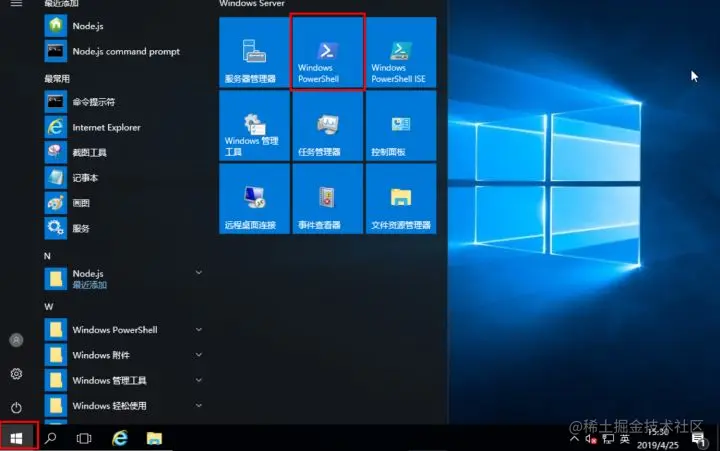Open the 任务管理器 tile
This screenshot has height=451, width=720.
(327, 125)
